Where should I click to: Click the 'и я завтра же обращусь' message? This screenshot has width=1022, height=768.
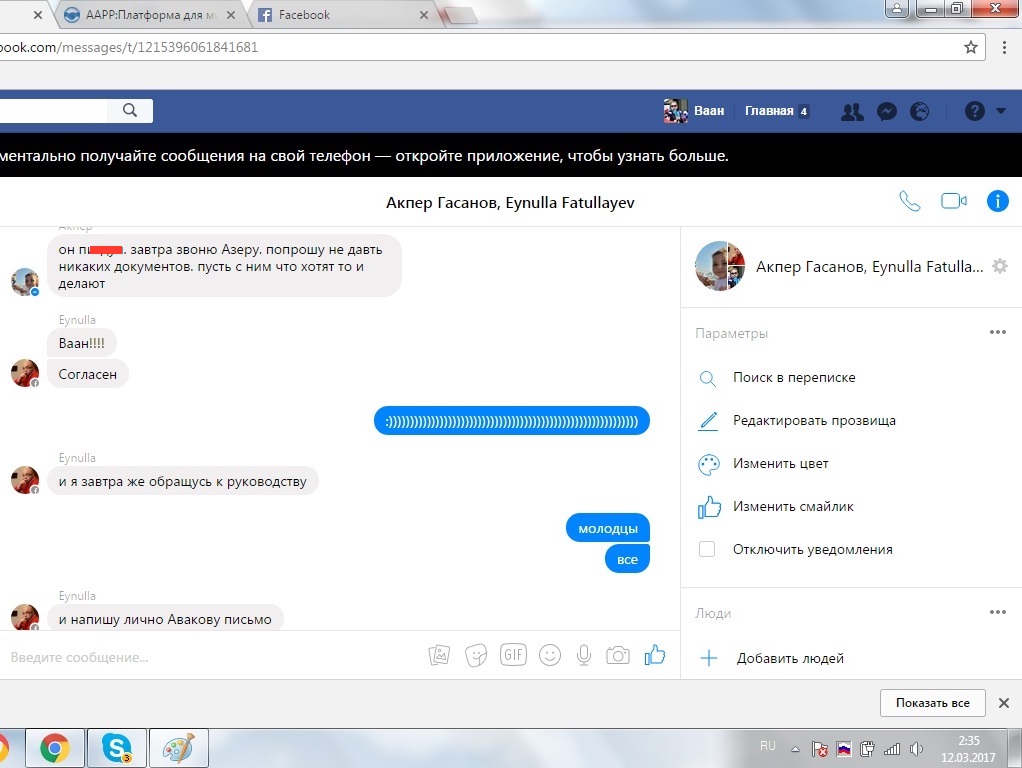(x=182, y=482)
